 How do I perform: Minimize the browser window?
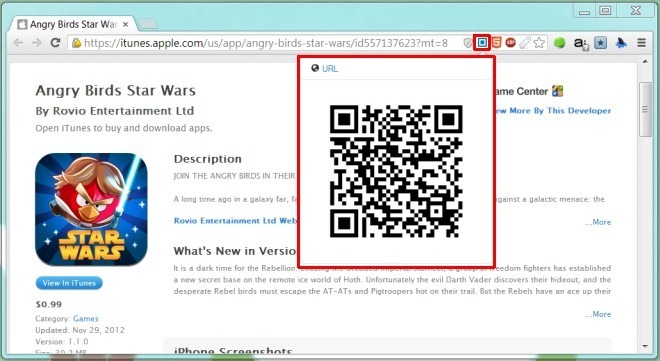pyautogui.click(x=585, y=12)
